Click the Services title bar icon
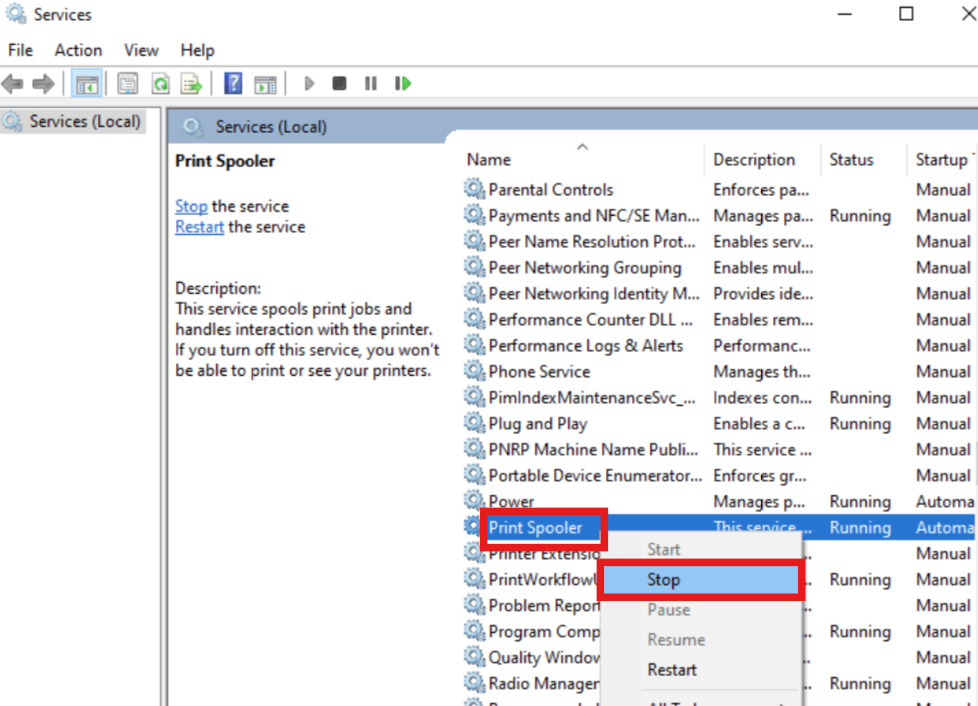The width and height of the screenshot is (978, 706). 16,14
